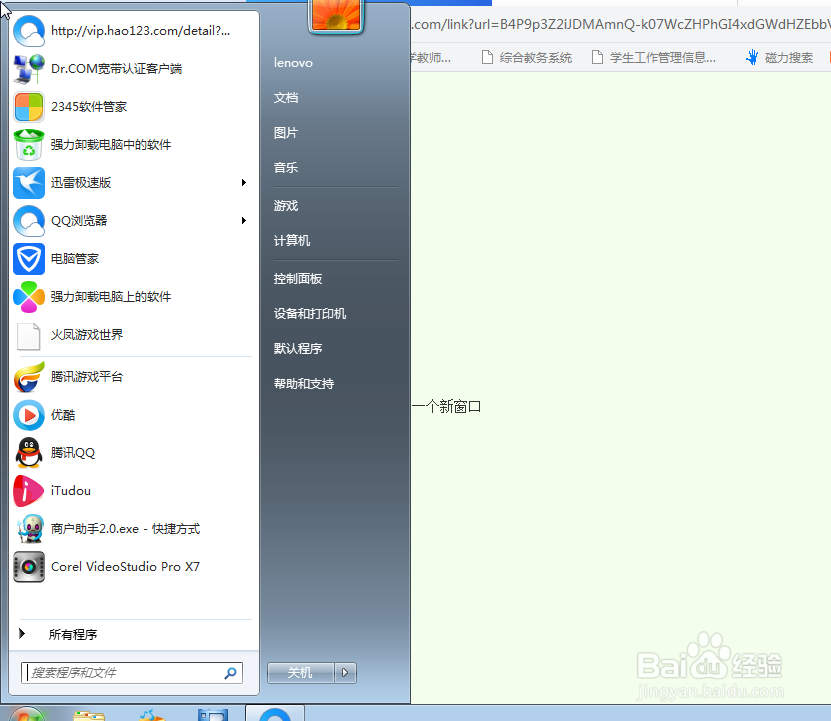Open 计算机 in Start menu
Screen dimensions: 831x721
click(x=291, y=241)
